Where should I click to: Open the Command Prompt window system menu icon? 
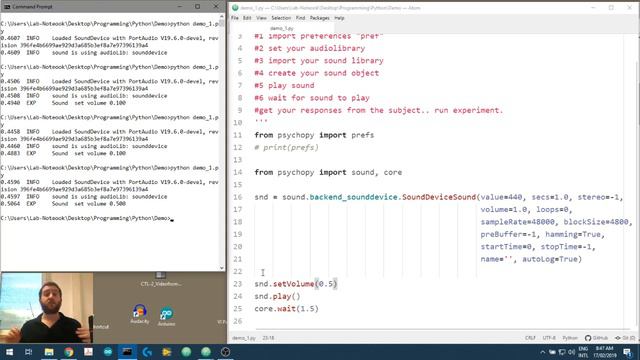click(7, 7)
